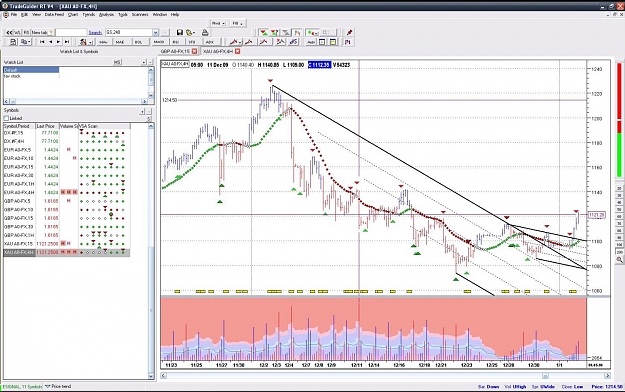The height and width of the screenshot is (392, 625).
Task: Select the DX #F,4H symbol row
Action: pyautogui.click(x=67, y=141)
